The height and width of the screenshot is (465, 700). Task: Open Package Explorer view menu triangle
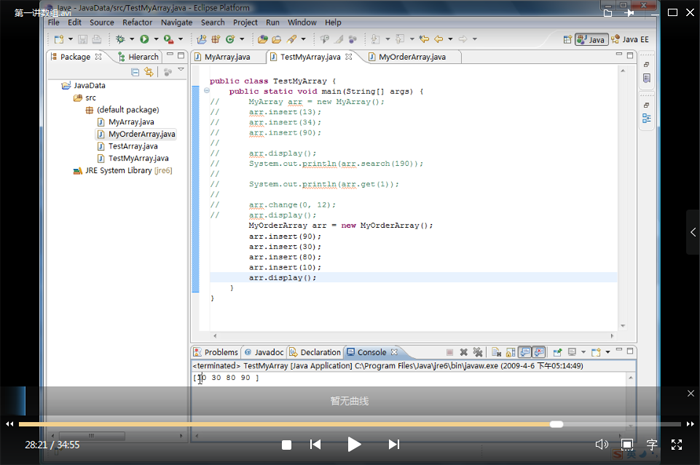181,70
